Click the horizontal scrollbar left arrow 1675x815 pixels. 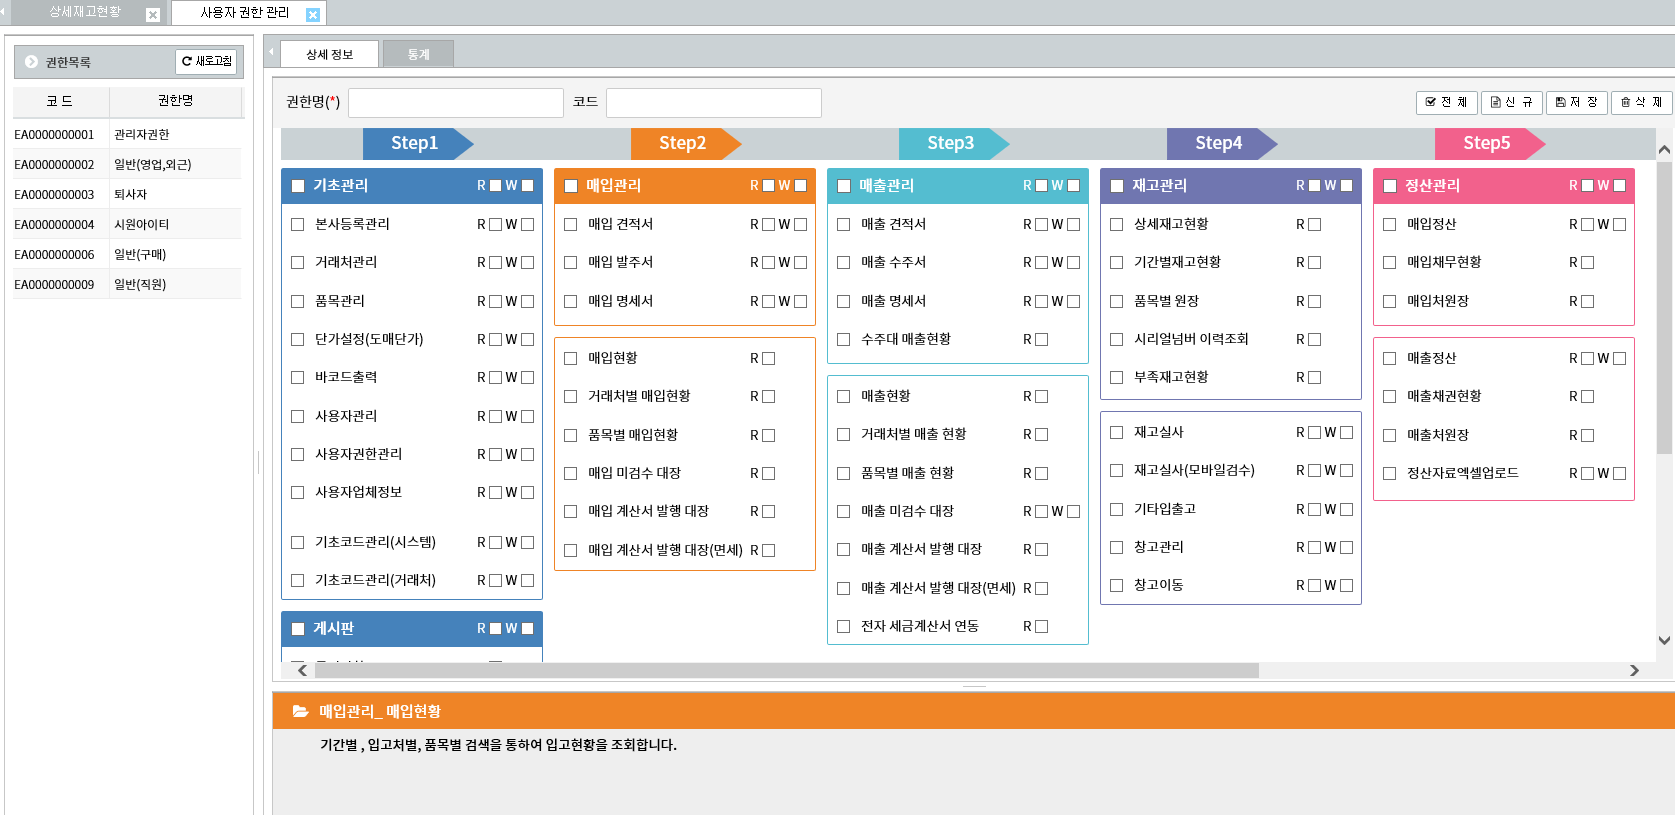pos(303,671)
